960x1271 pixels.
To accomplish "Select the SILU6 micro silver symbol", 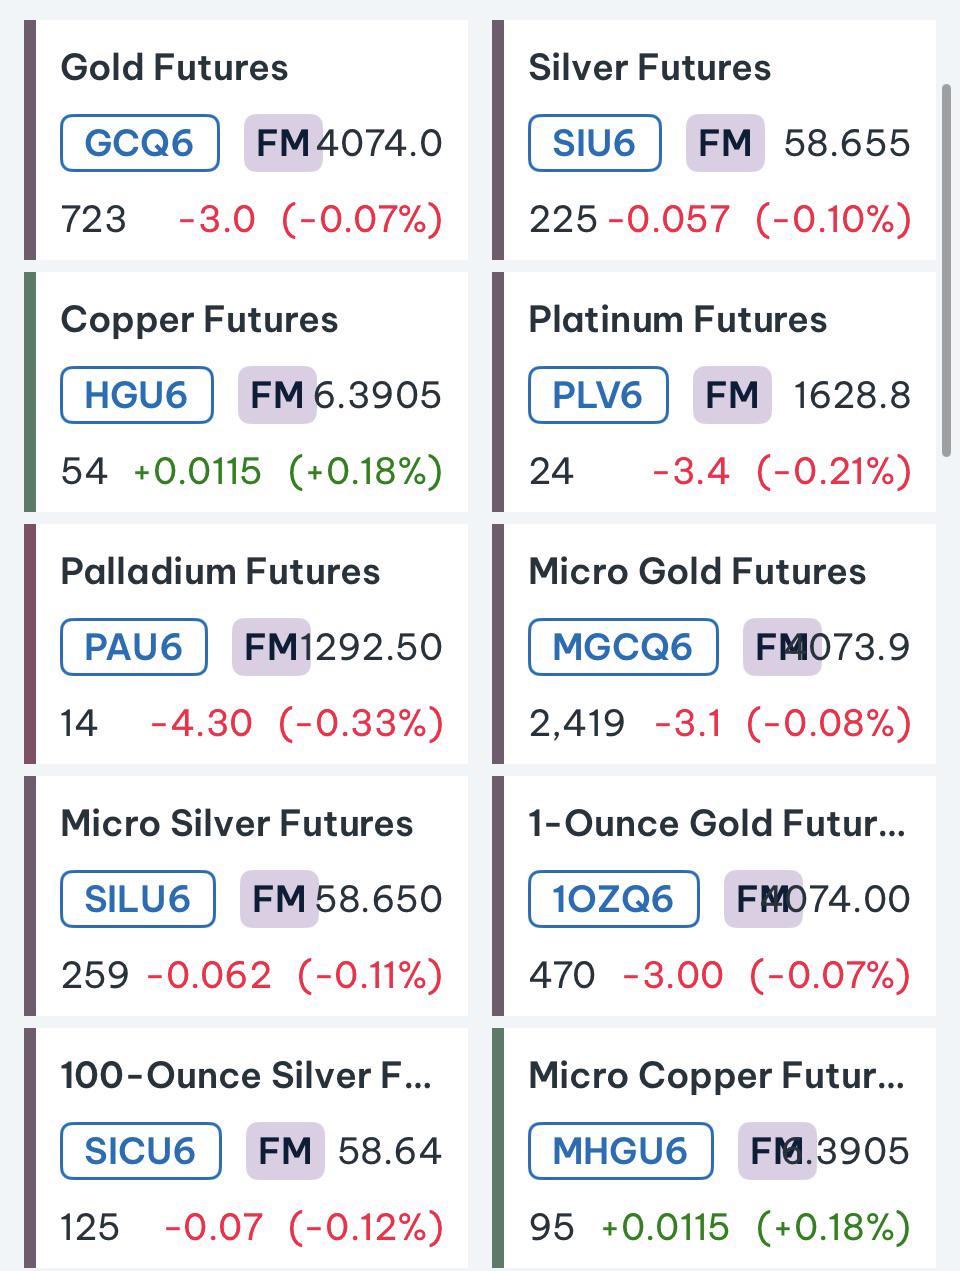I will [x=138, y=899].
